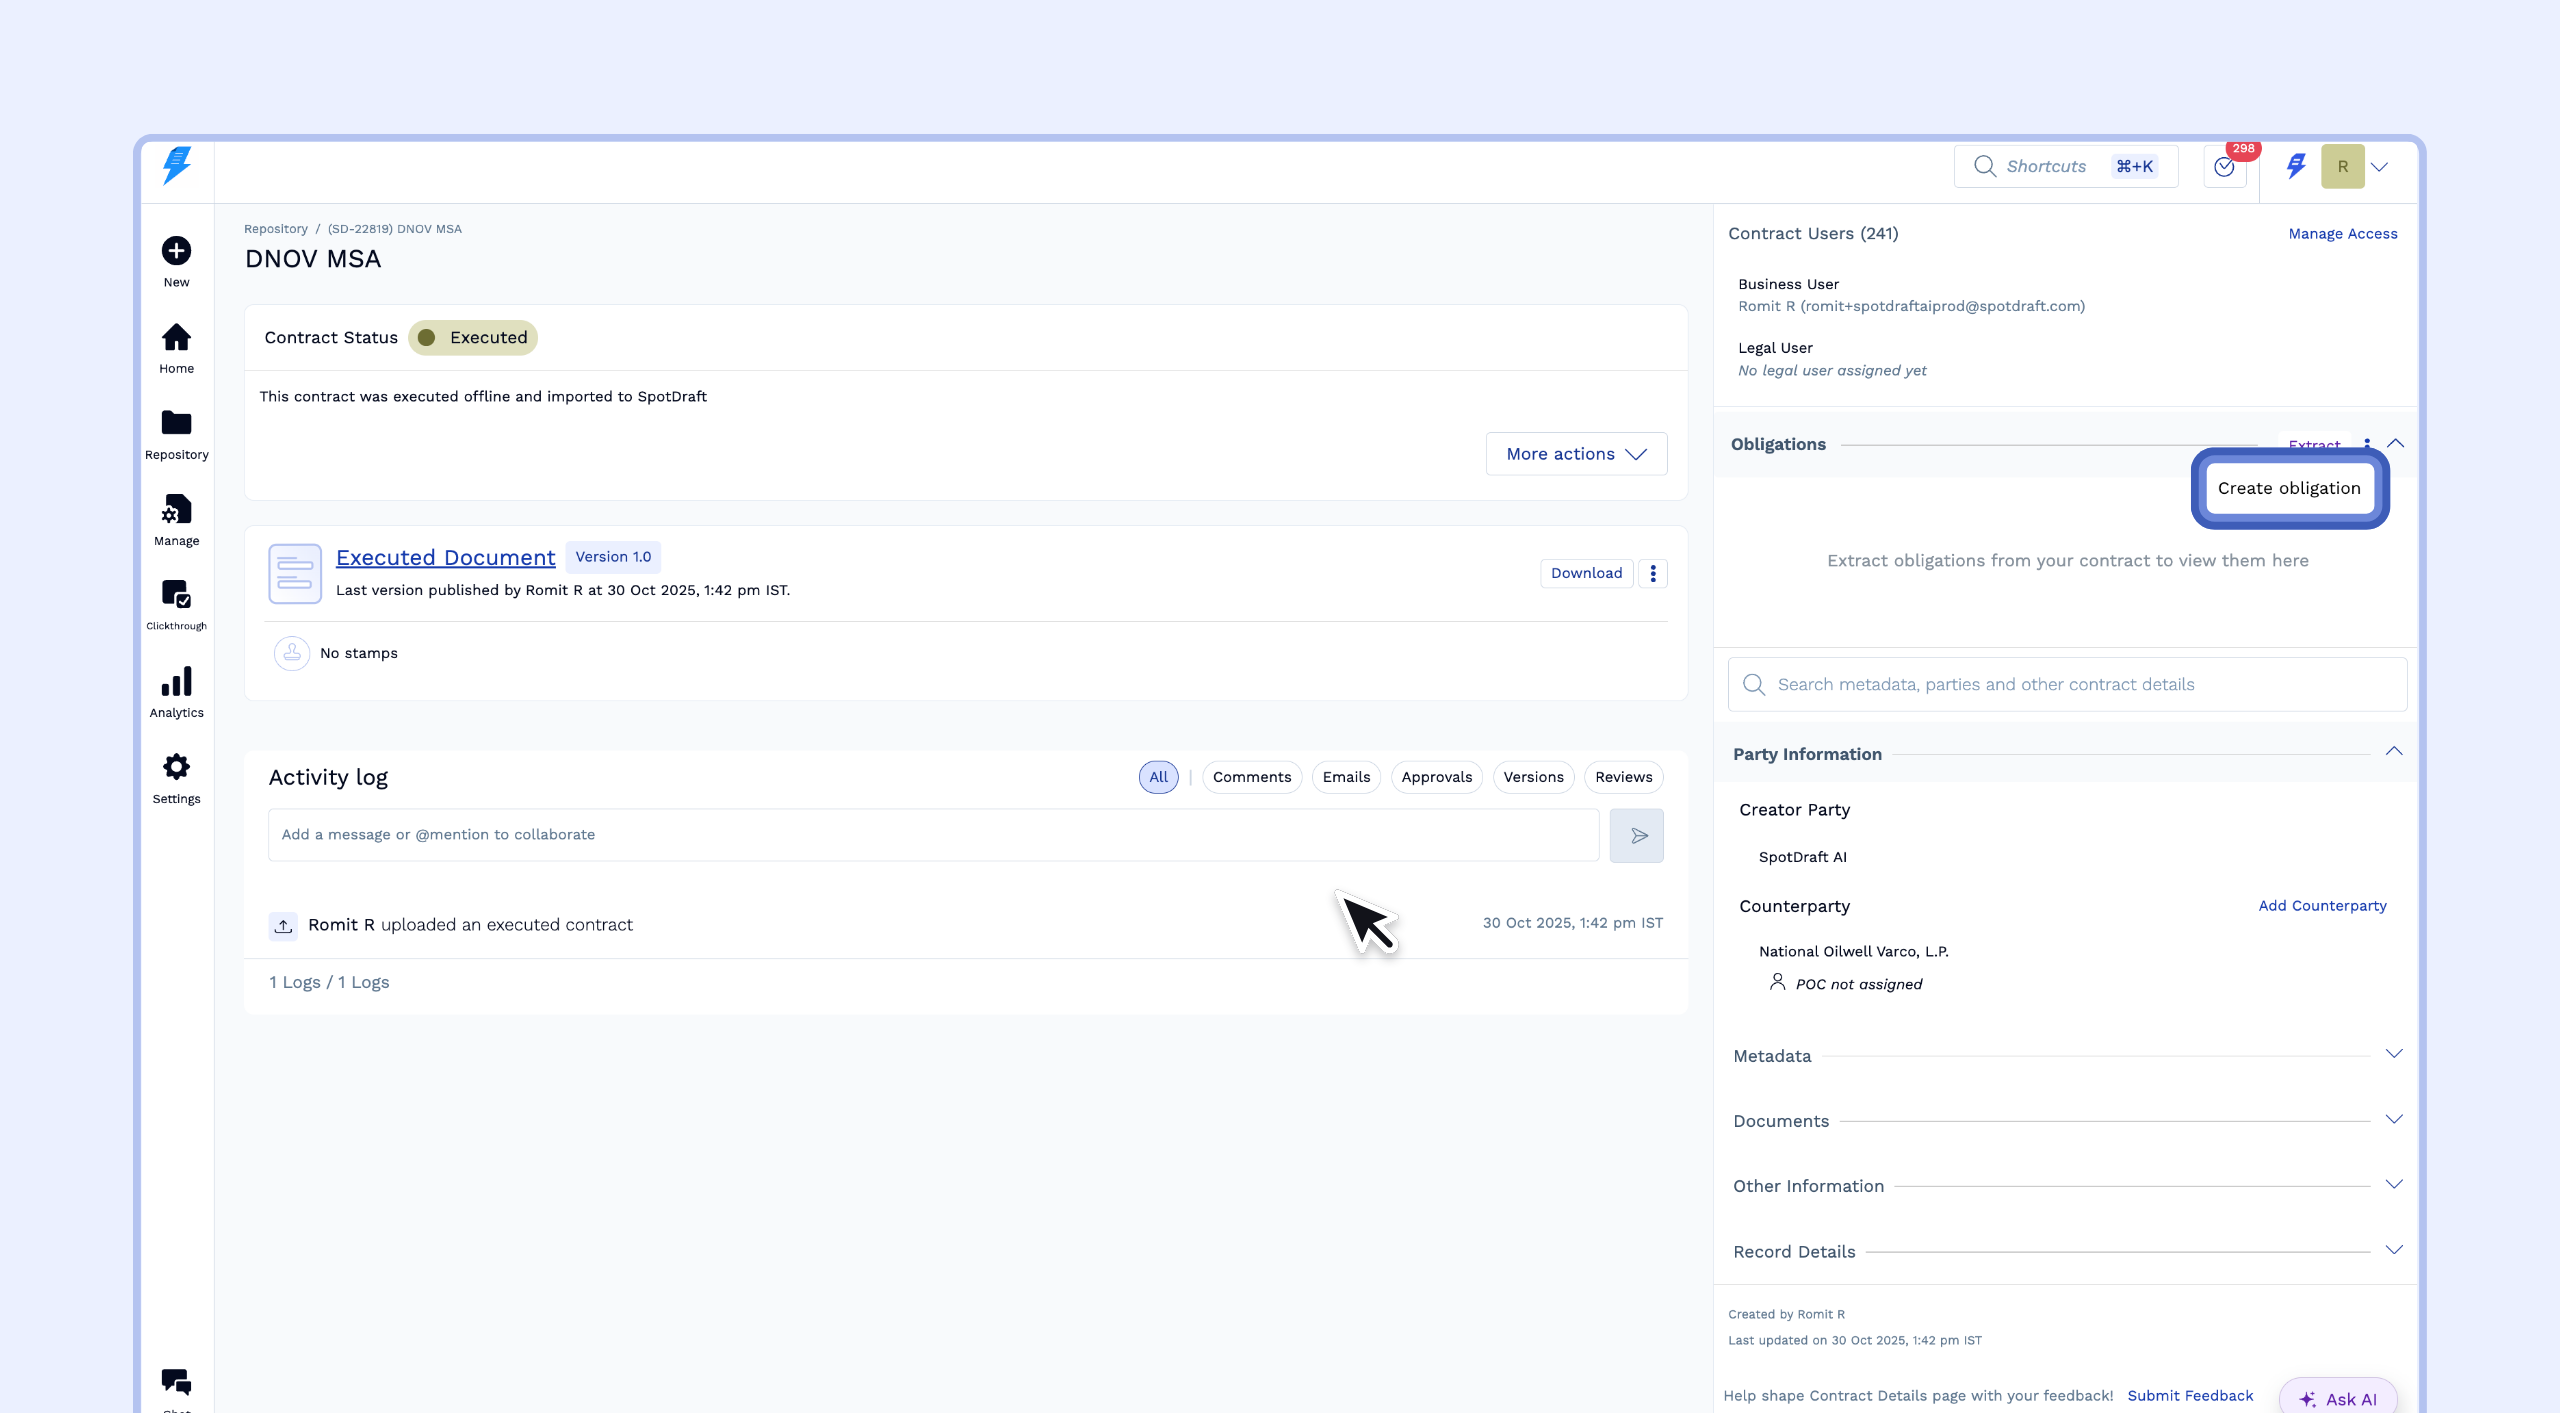
Task: Open the Analytics bar chart icon
Action: tap(176, 683)
